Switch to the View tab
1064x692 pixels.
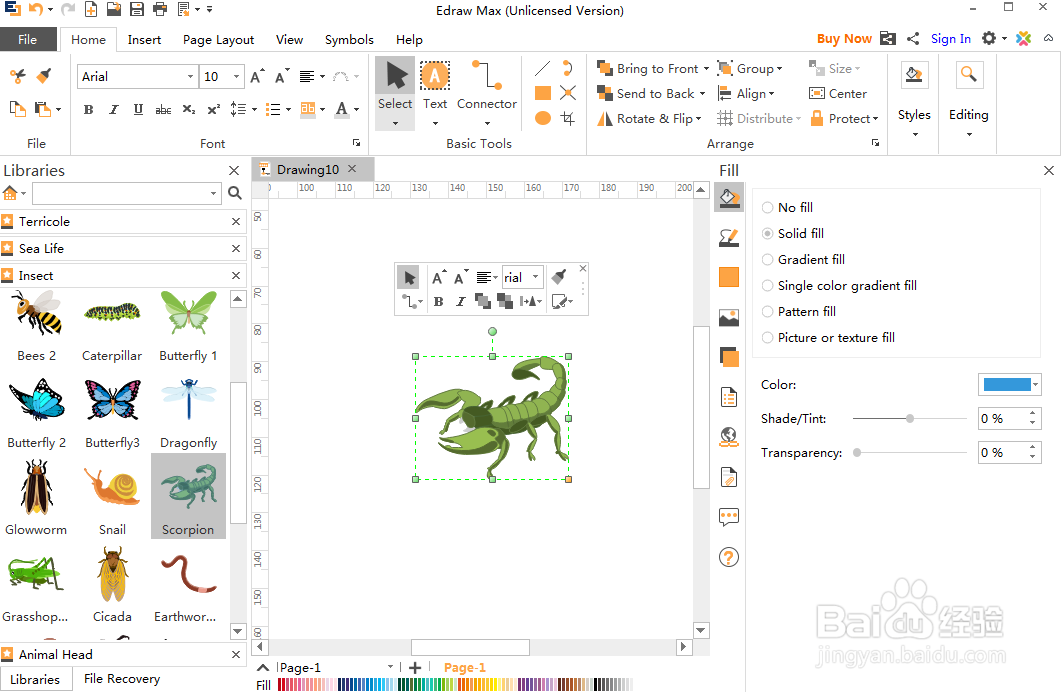pos(289,39)
